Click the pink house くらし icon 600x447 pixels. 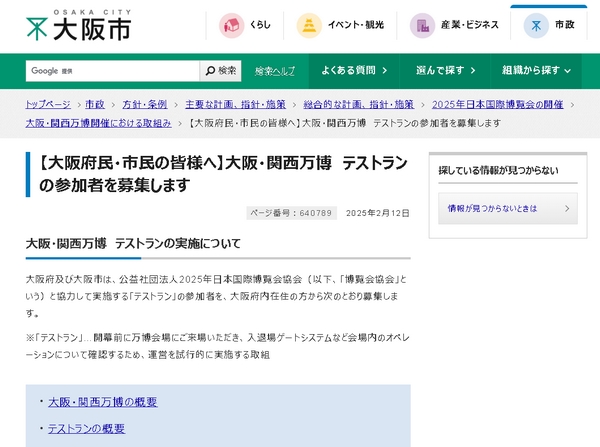tap(232, 25)
